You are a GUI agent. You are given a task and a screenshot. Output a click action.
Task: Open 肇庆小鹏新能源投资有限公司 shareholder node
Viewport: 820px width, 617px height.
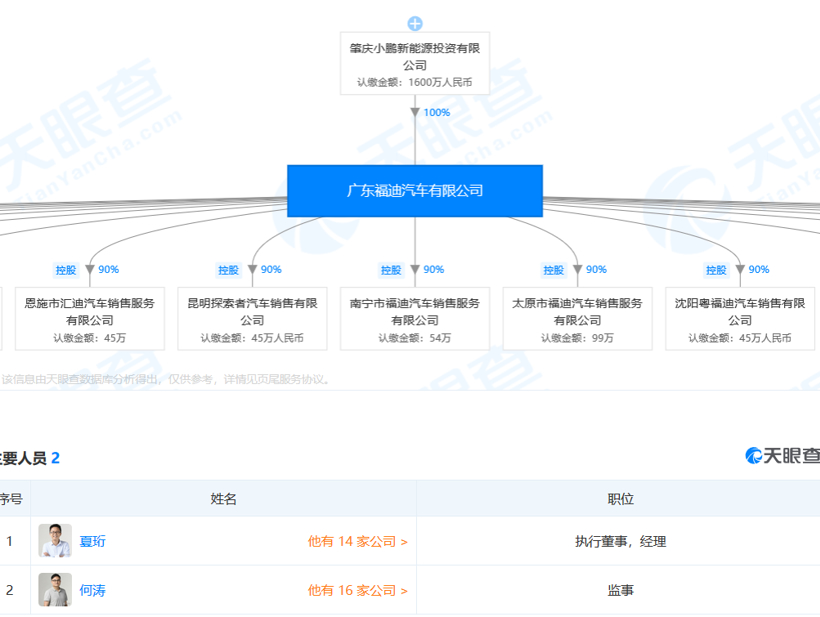pyautogui.click(x=415, y=57)
